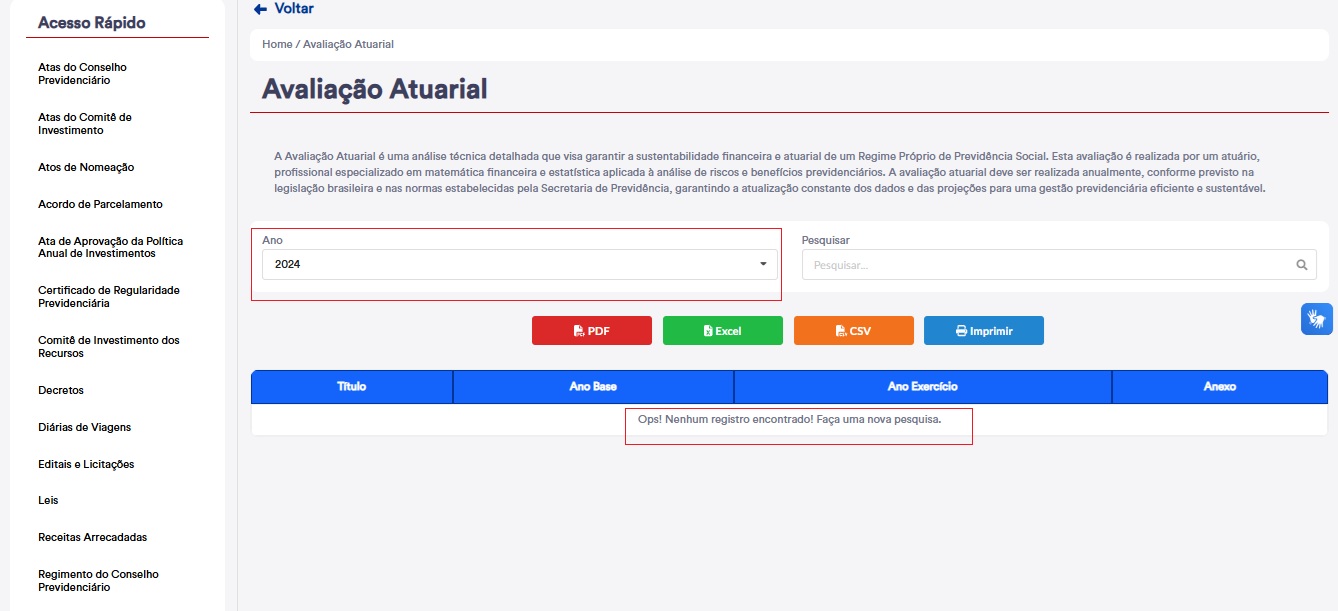1338x611 pixels.
Task: Open Atas do Conselho Previdenciário in sidebar
Action: click(x=82, y=74)
